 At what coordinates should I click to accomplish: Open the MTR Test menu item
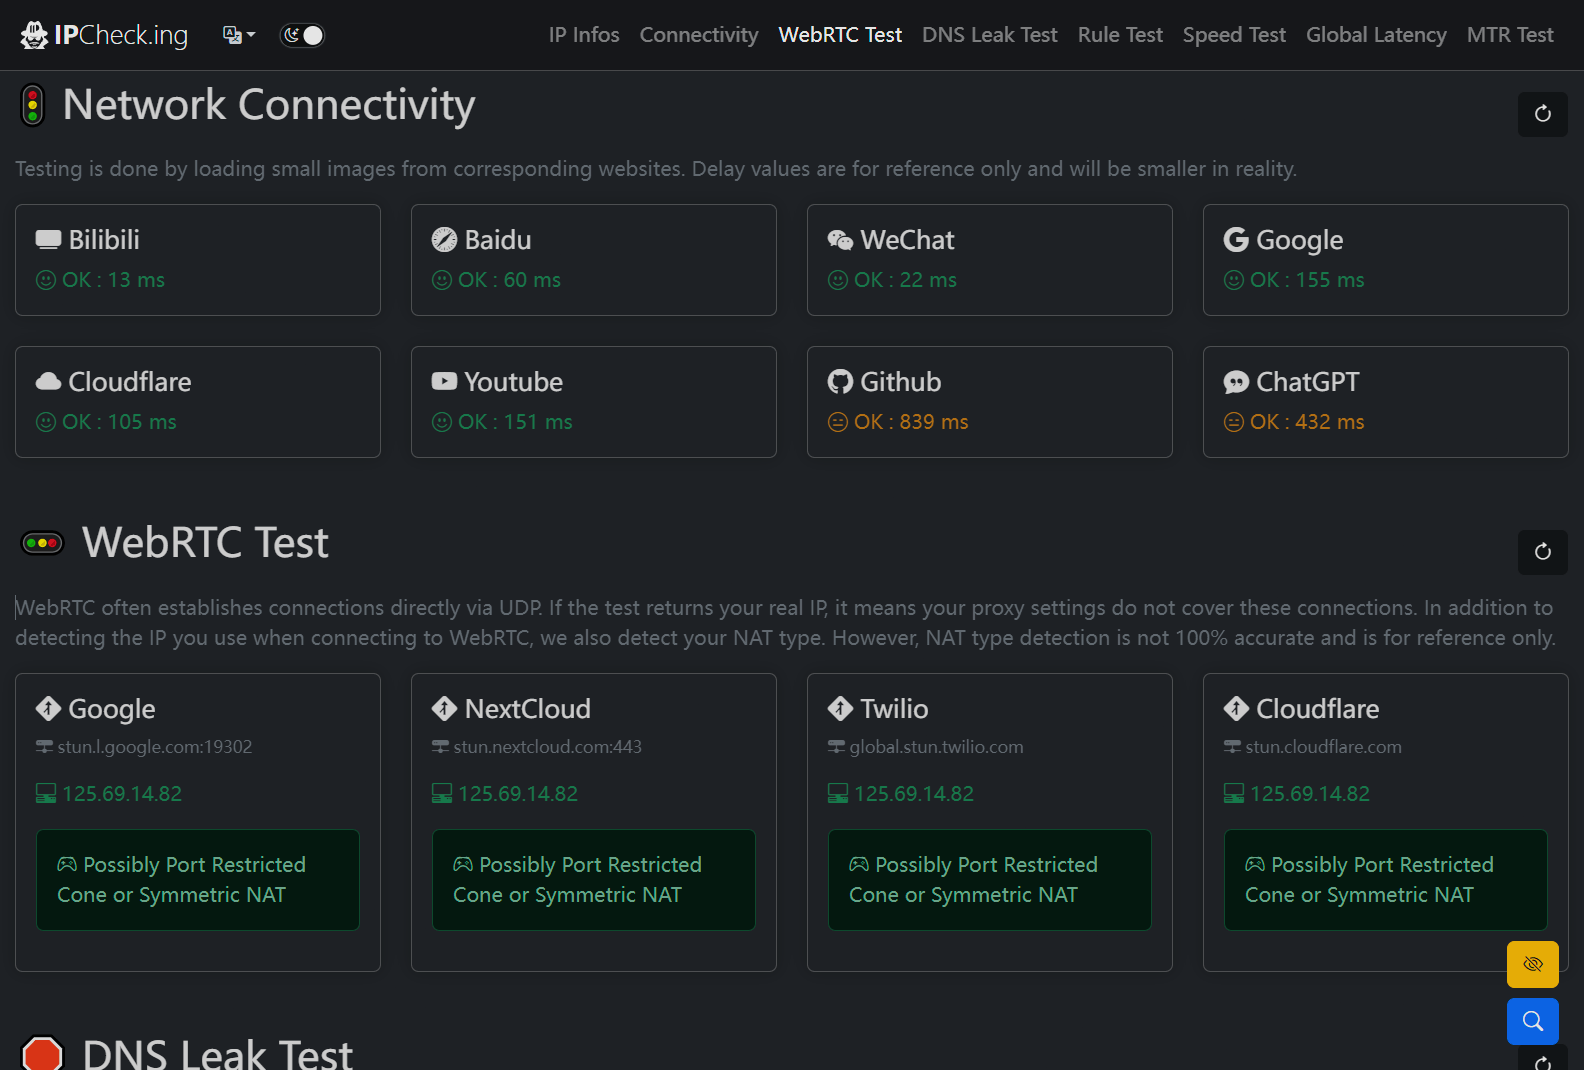1510,35
